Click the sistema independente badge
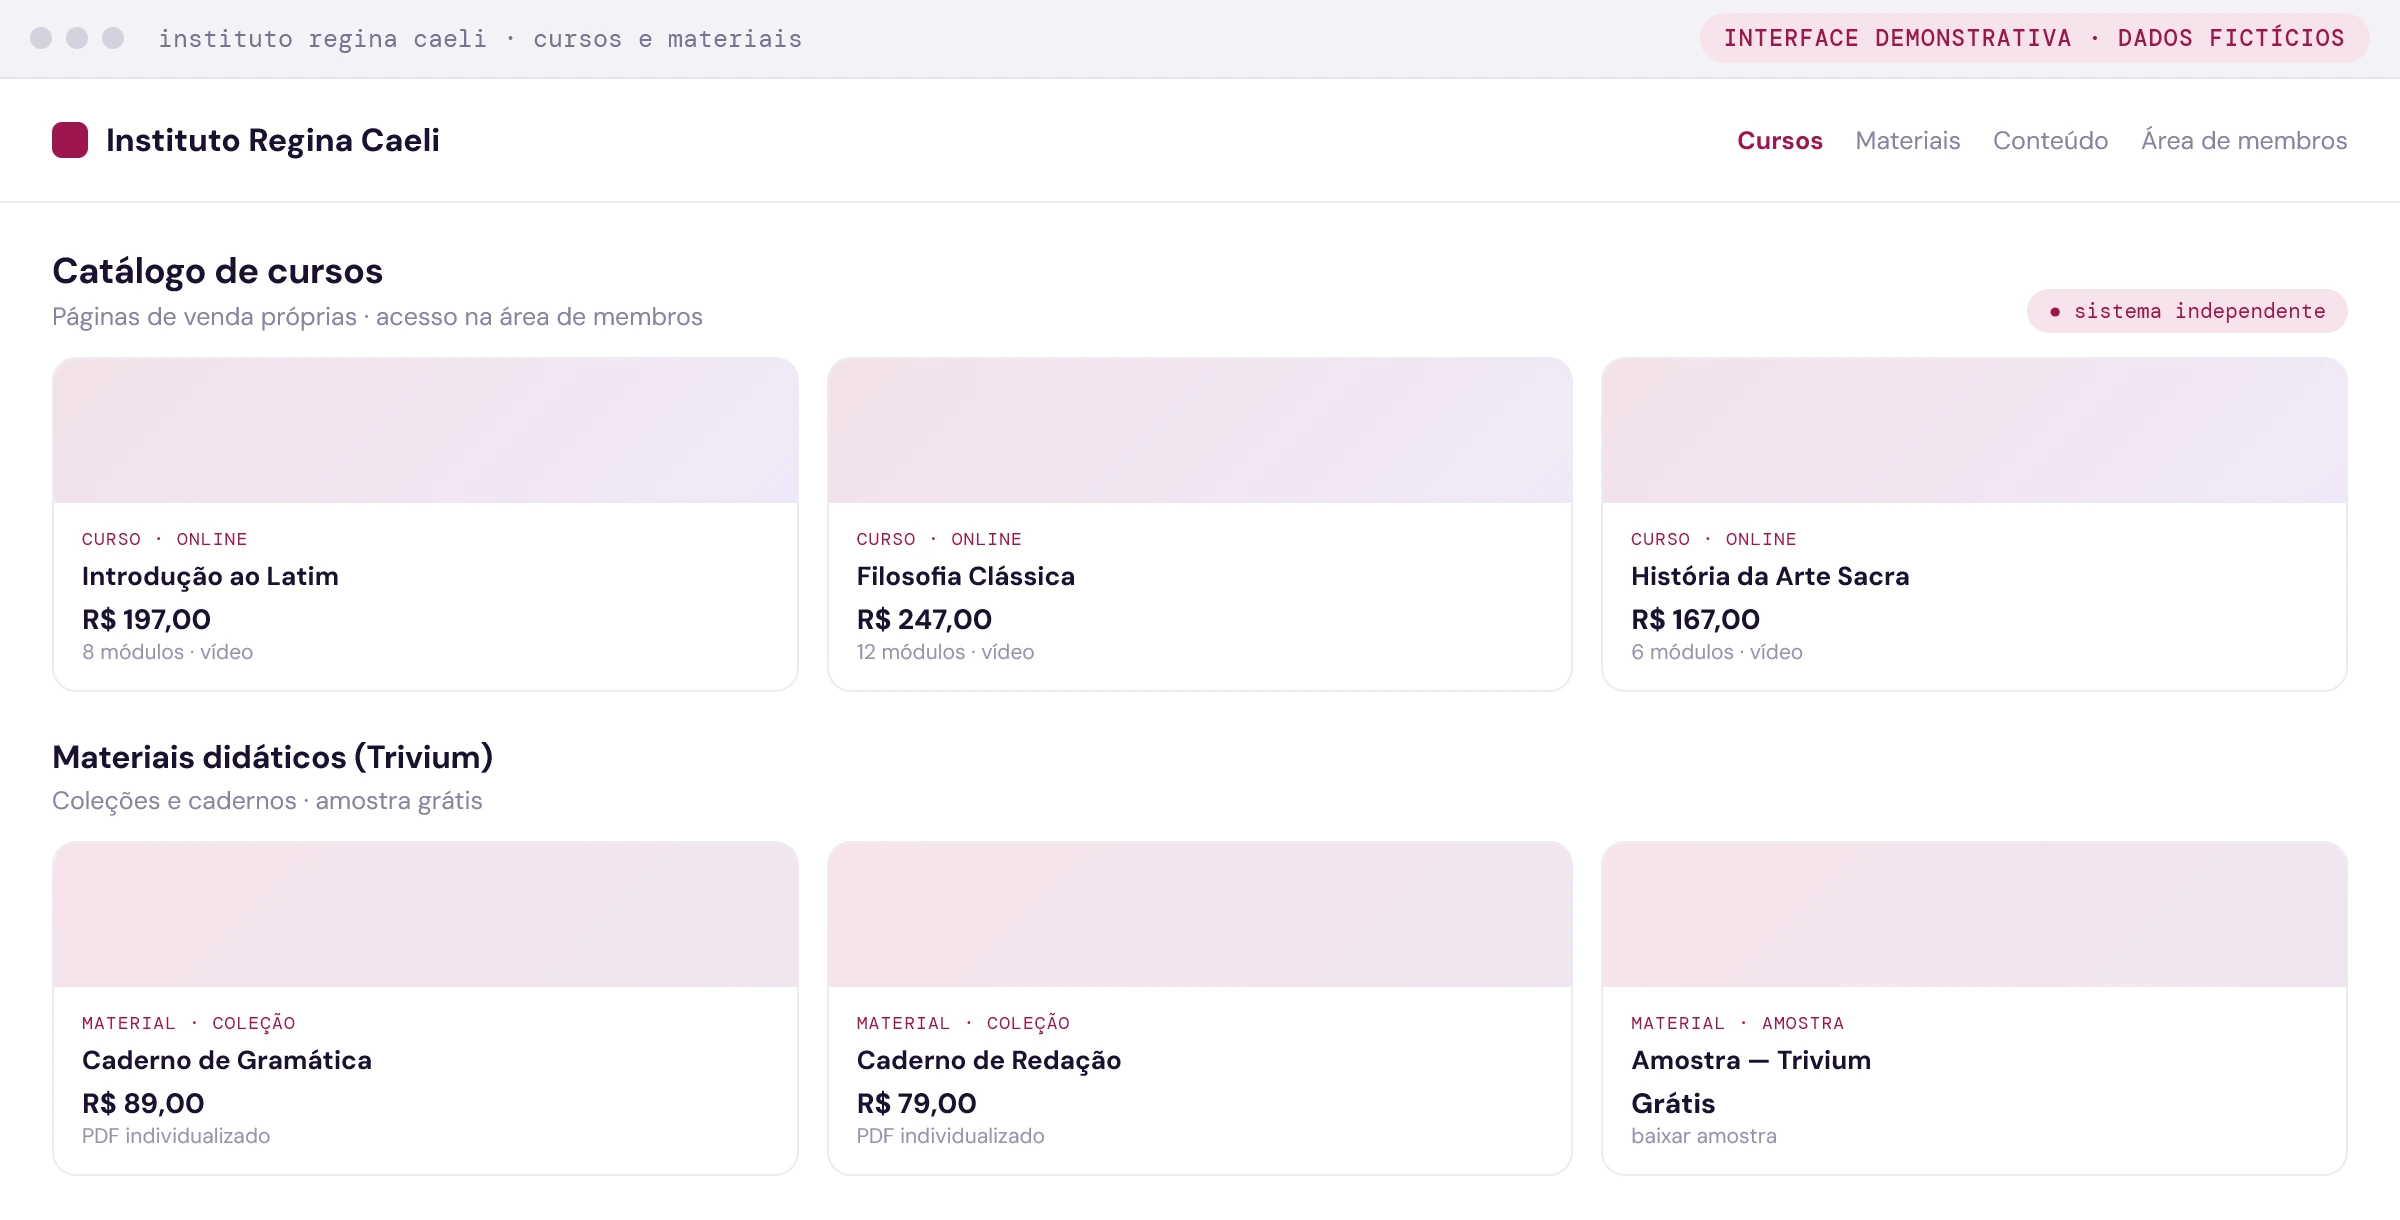2400x1220 pixels. click(x=2187, y=311)
